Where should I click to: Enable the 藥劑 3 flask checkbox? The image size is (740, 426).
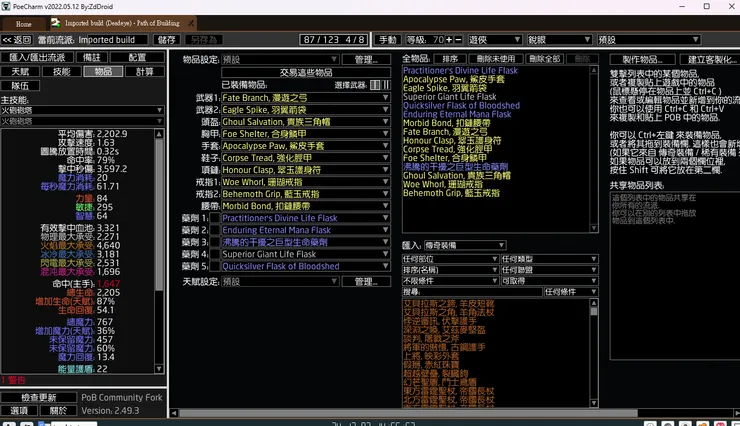click(215, 242)
